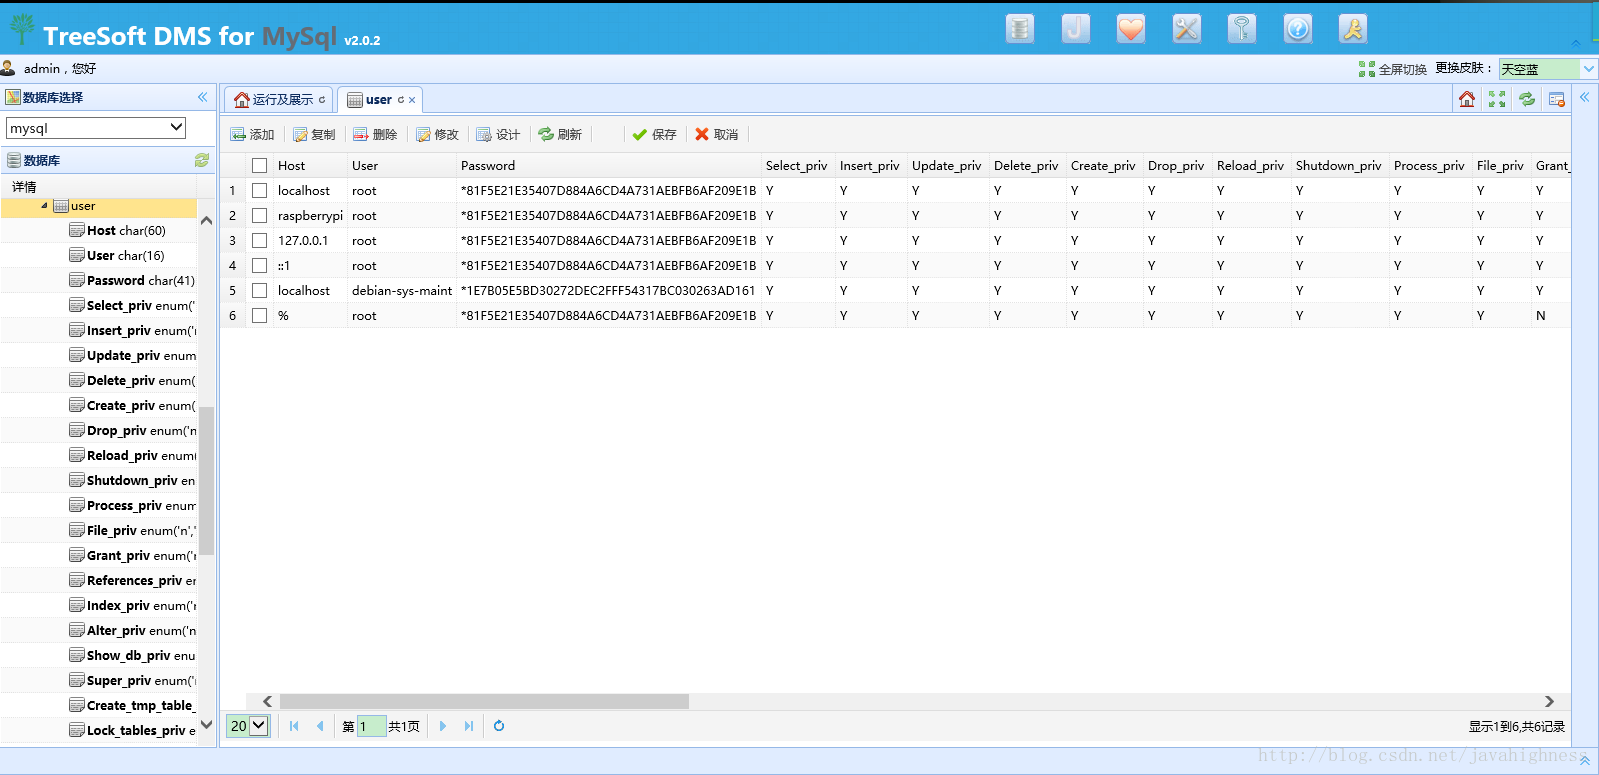1599x775 pixels.
Task: Toggle the select-all checkbox in table header
Action: pyautogui.click(x=259, y=166)
